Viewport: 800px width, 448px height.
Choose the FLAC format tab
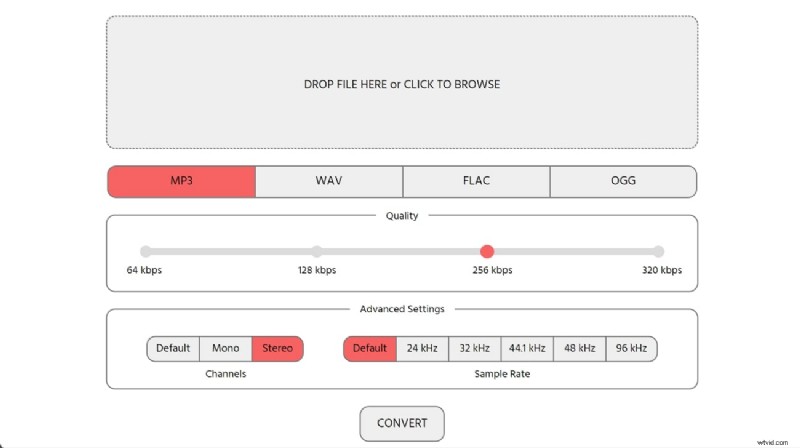pos(477,181)
